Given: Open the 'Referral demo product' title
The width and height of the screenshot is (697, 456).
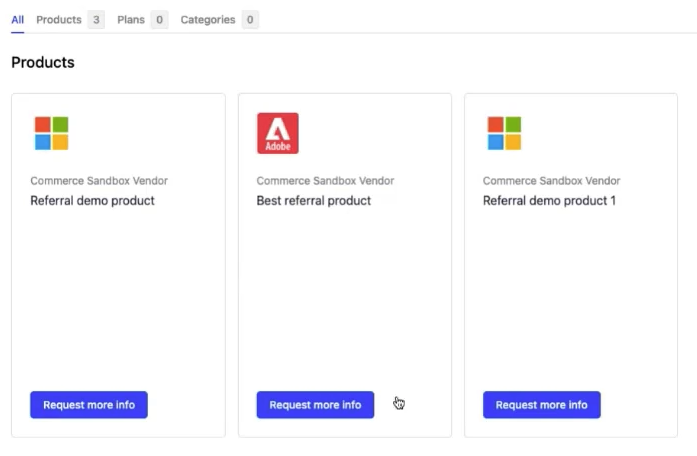Looking at the screenshot, I should (x=92, y=201).
